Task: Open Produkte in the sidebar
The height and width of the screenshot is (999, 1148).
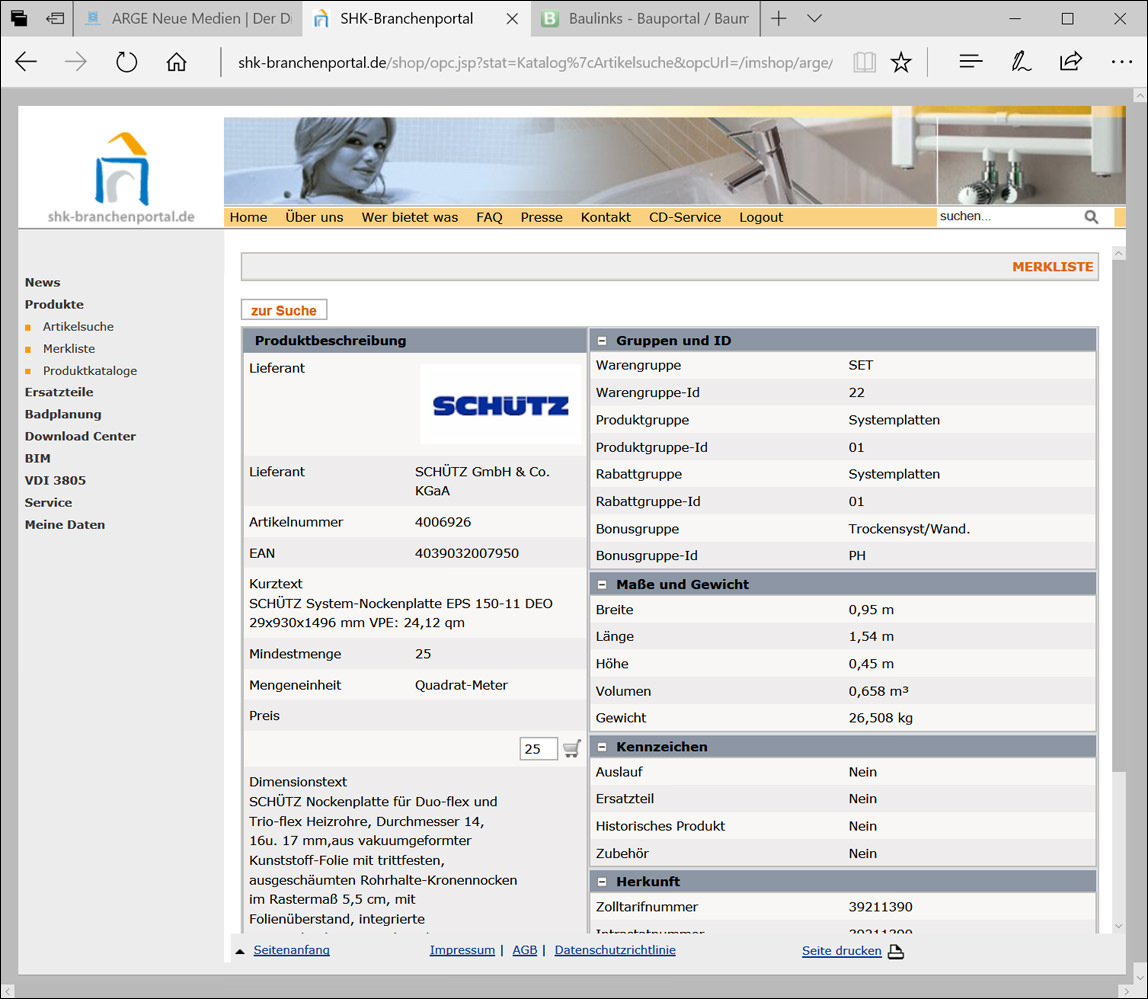Action: click(x=54, y=305)
